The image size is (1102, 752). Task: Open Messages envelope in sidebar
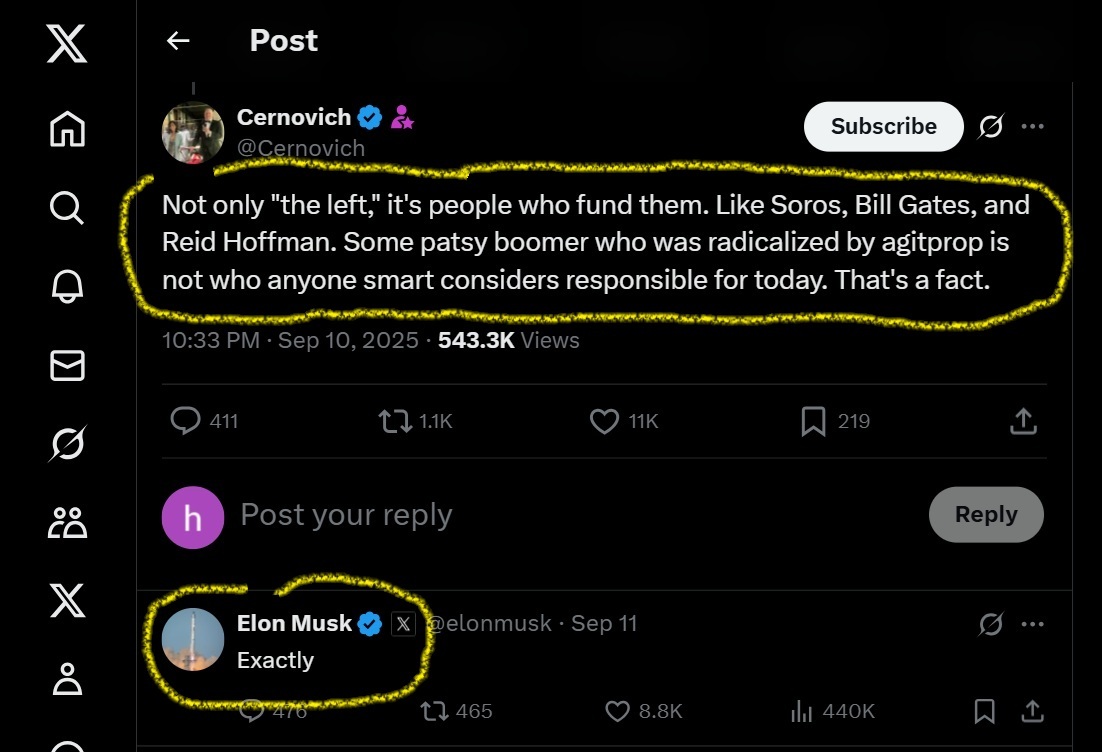coord(67,366)
